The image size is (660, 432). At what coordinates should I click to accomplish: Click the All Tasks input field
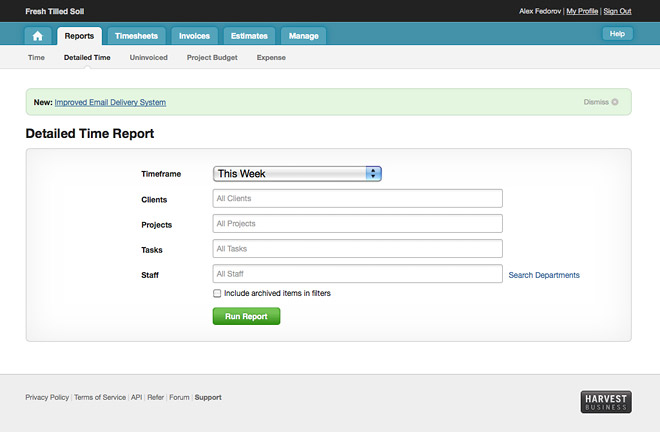pyautogui.click(x=357, y=248)
